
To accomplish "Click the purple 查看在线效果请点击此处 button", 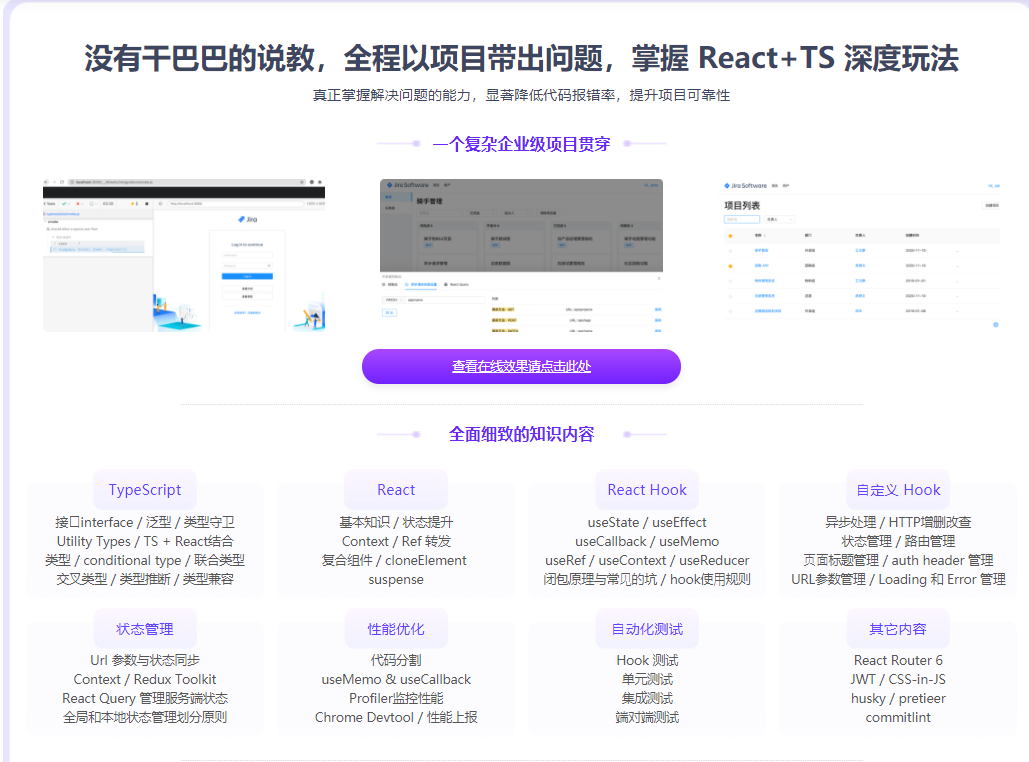I will tap(521, 366).
